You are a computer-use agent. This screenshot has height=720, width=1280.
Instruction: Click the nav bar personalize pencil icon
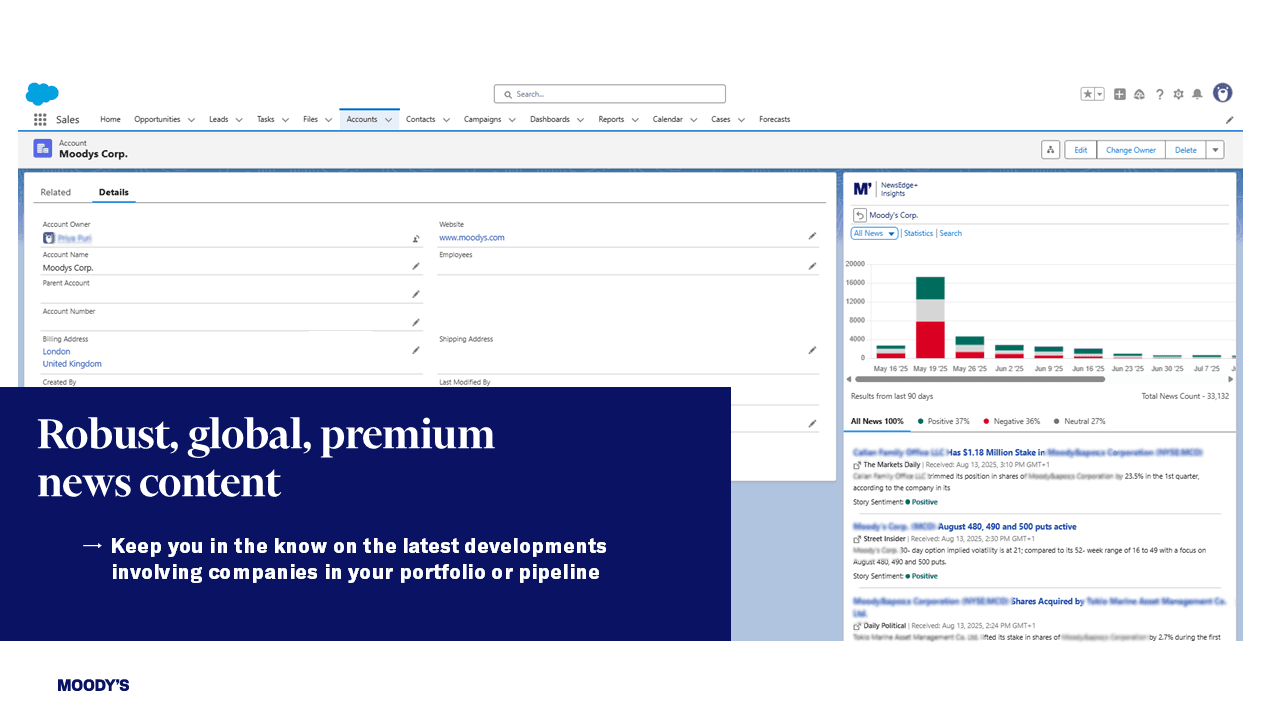[x=1230, y=120]
